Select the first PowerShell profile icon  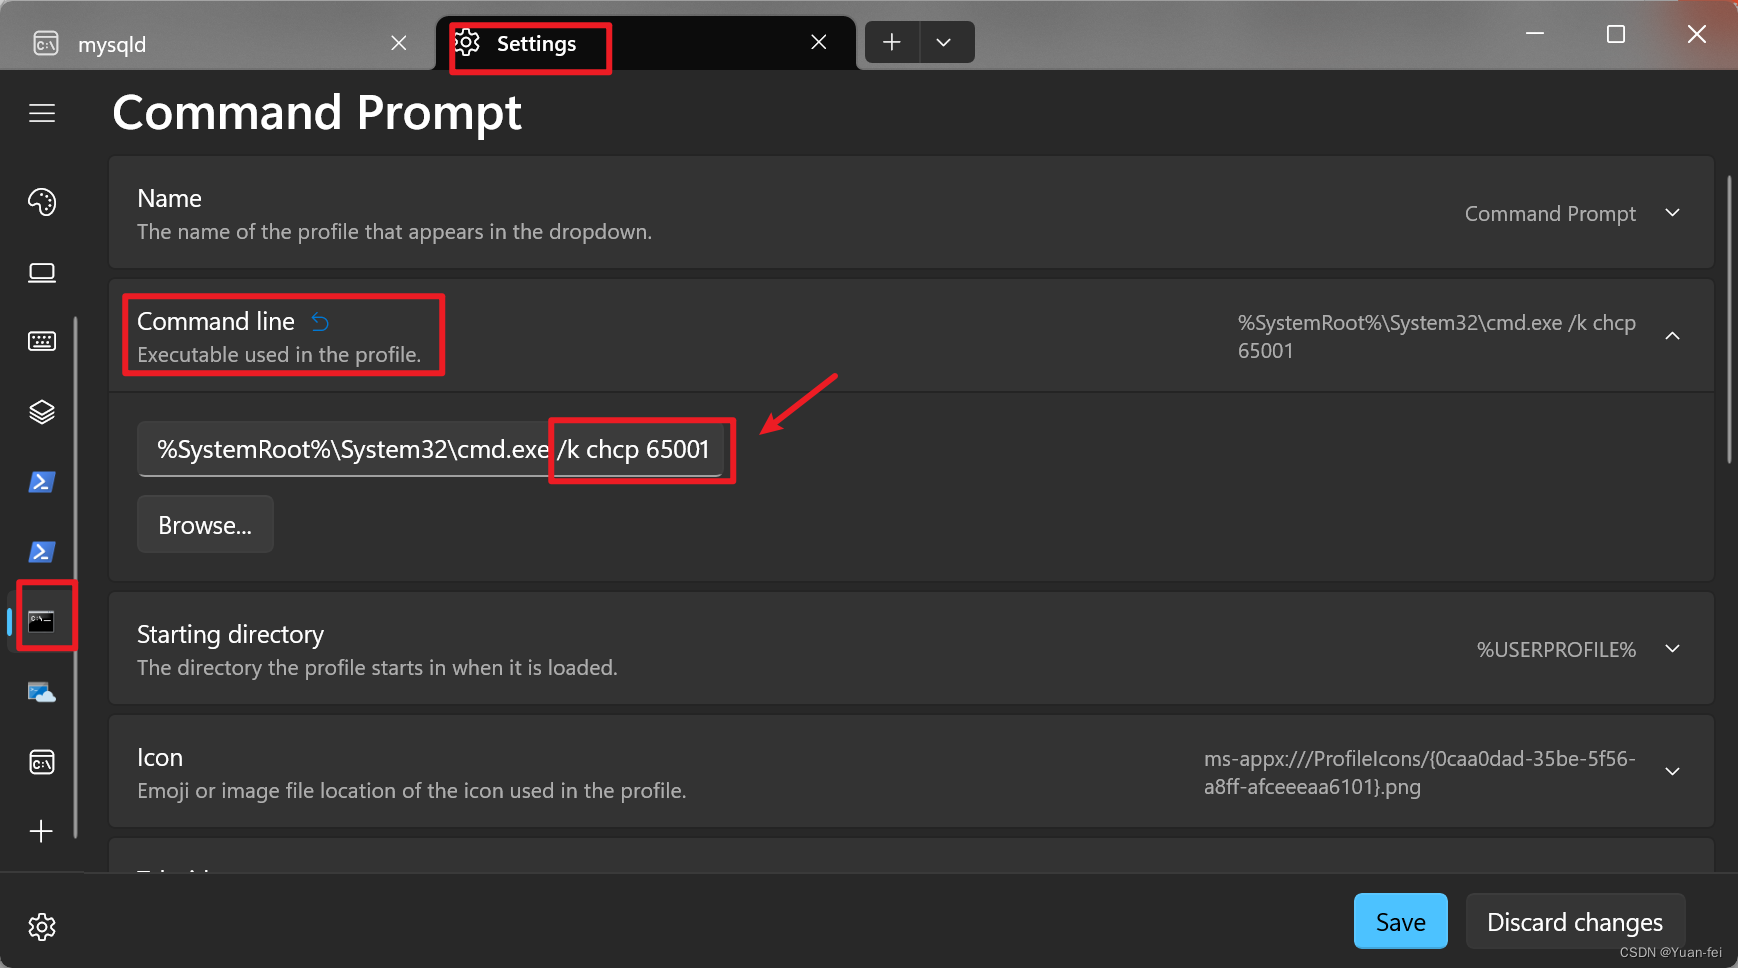(x=42, y=482)
